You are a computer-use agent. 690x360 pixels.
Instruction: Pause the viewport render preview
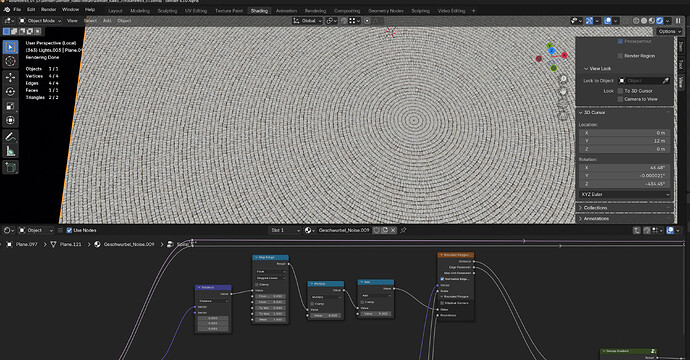[x=678, y=21]
